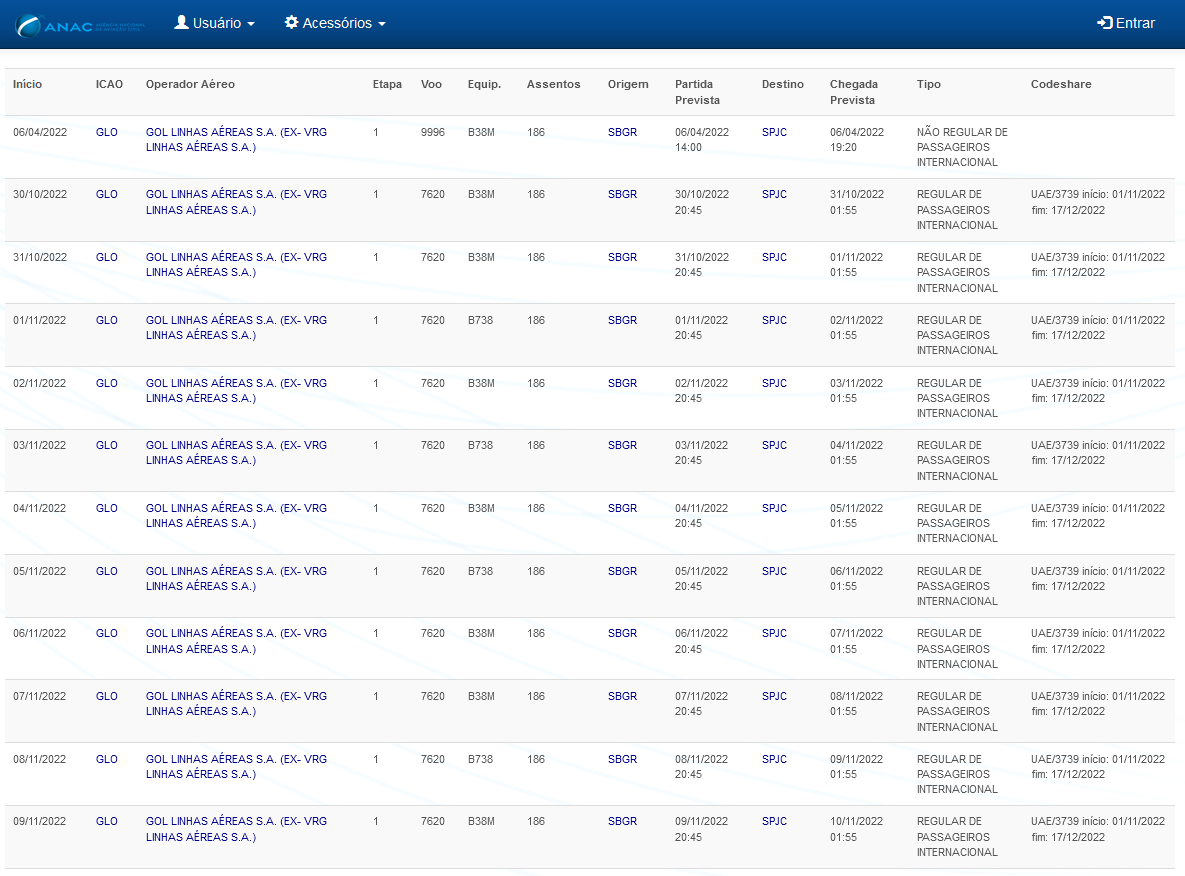The image size is (1185, 876).
Task: Open GLO link in the 31/10/2022 row
Action: pos(107,258)
